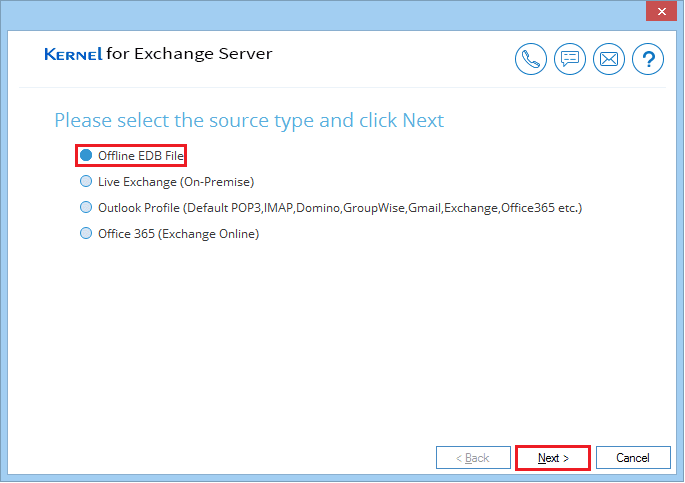Click the Next button

(x=553, y=458)
